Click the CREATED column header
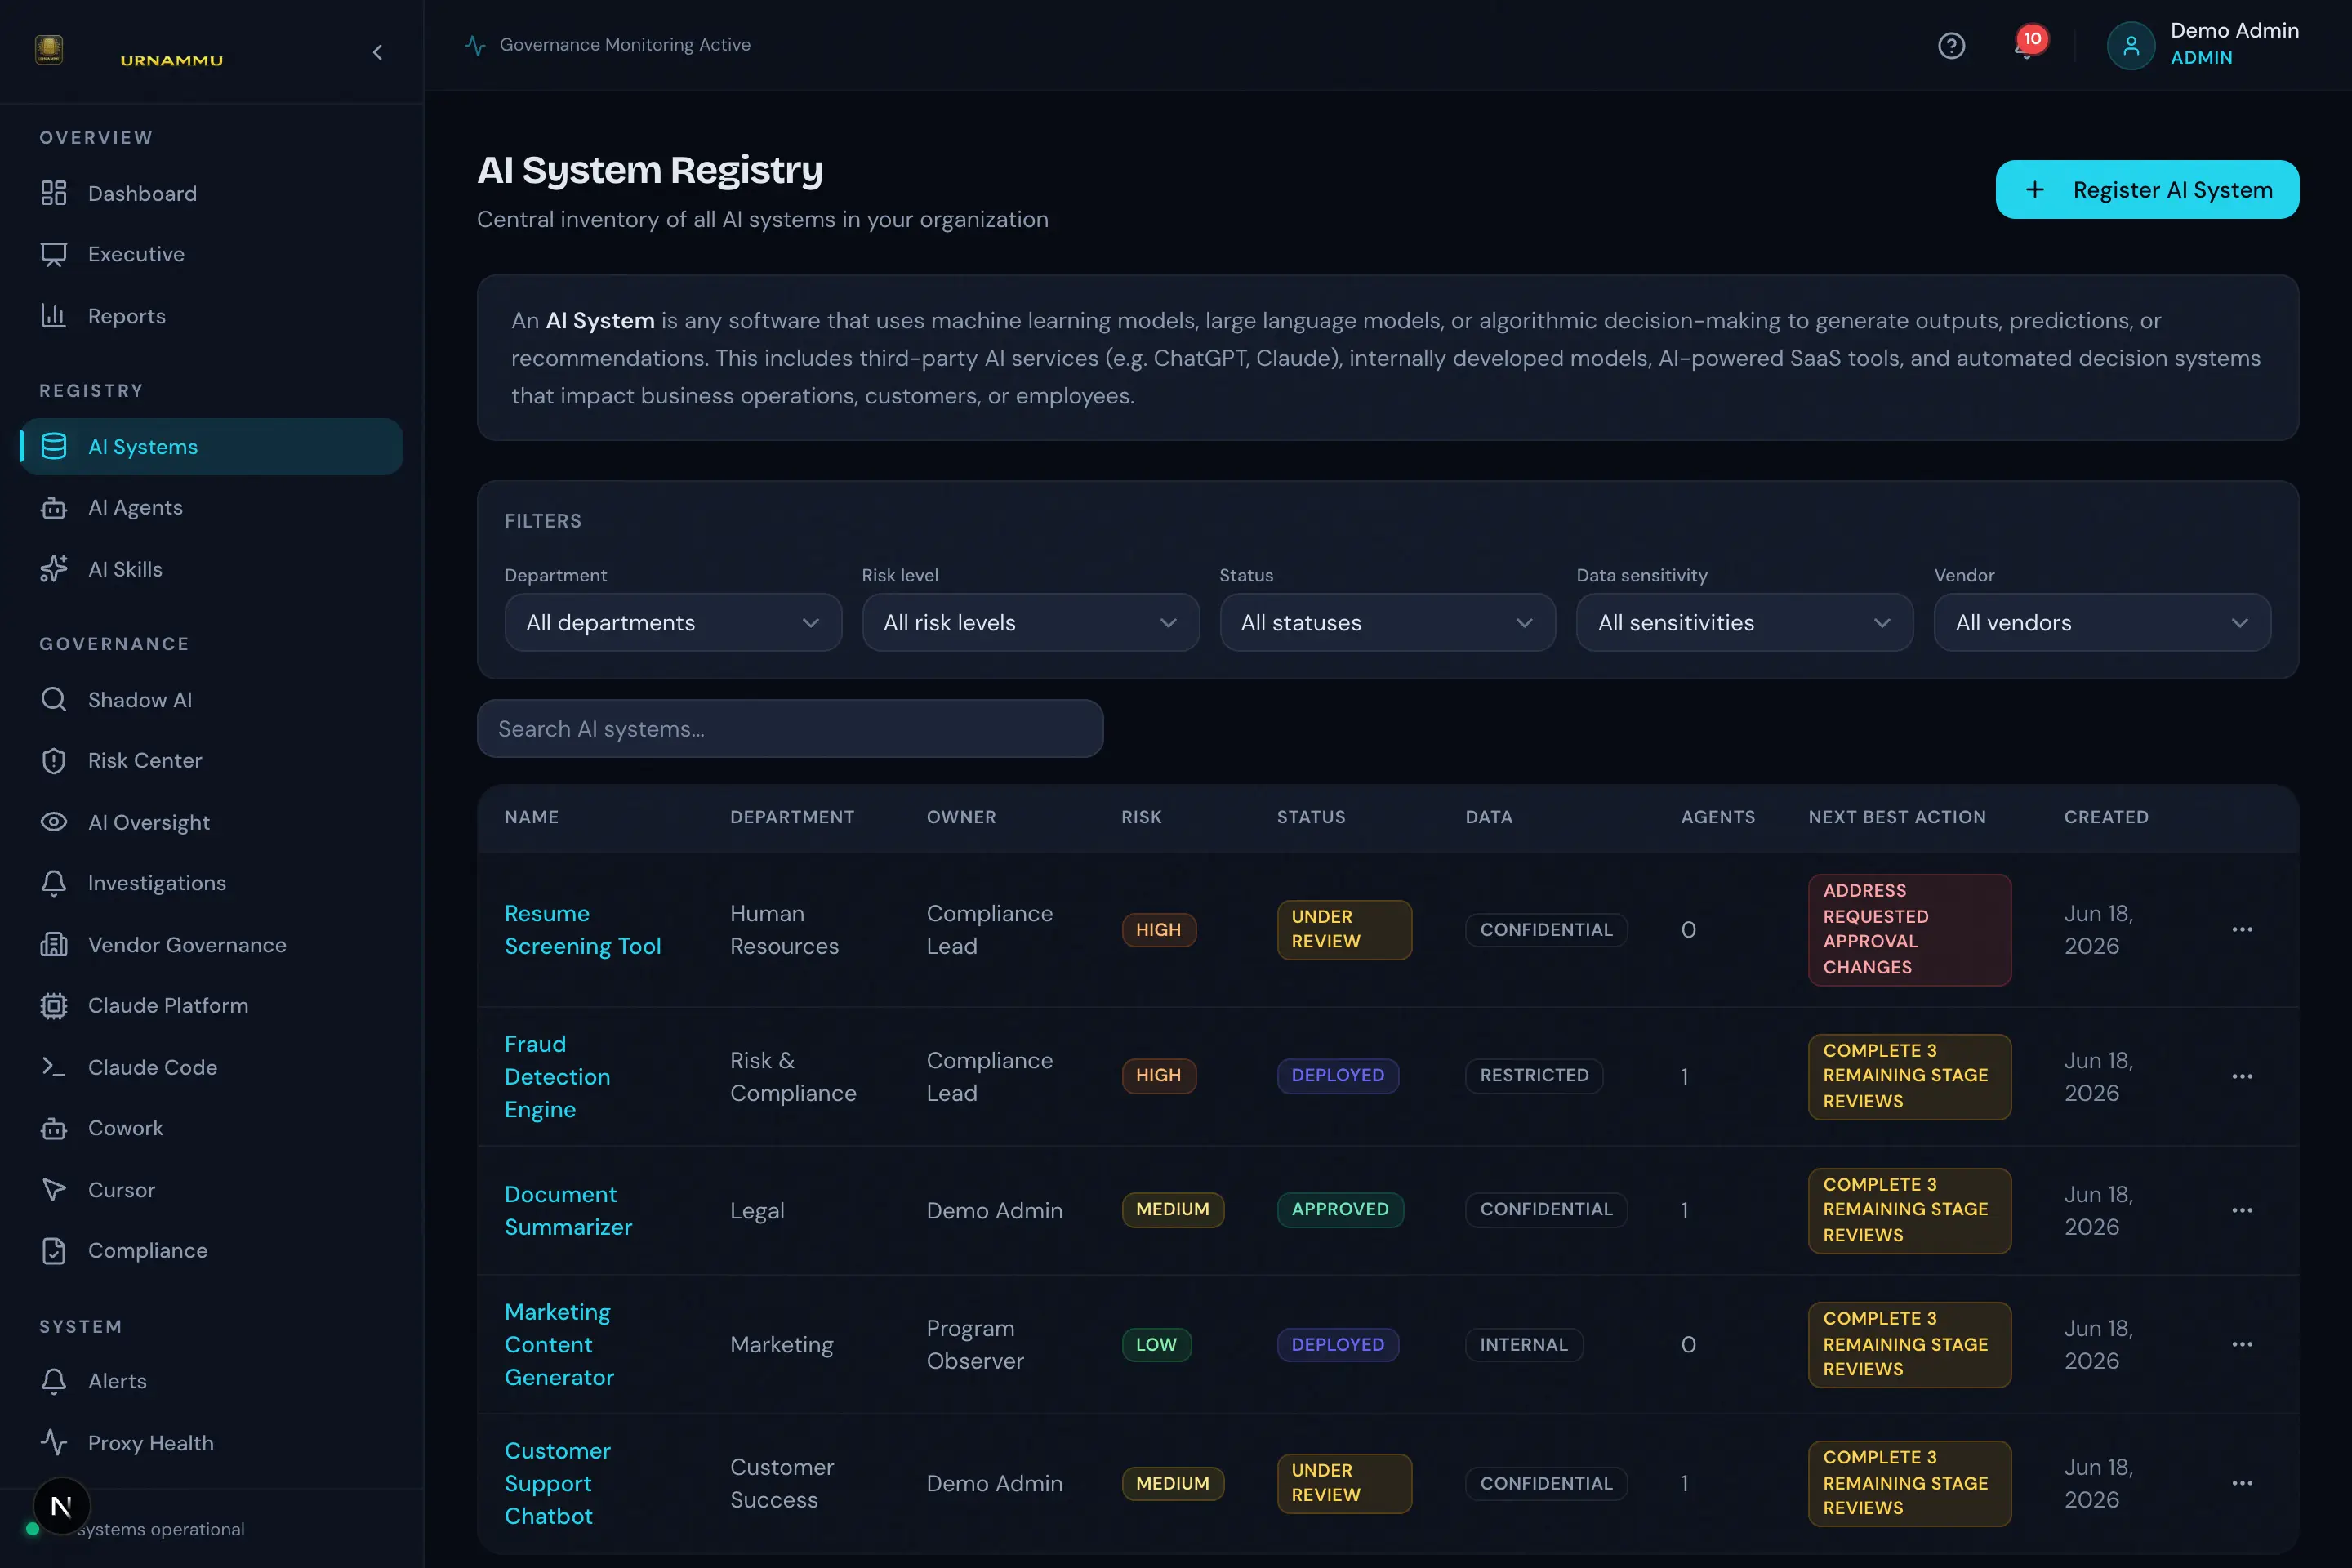Screen dimensions: 2352x1568 (2106, 817)
